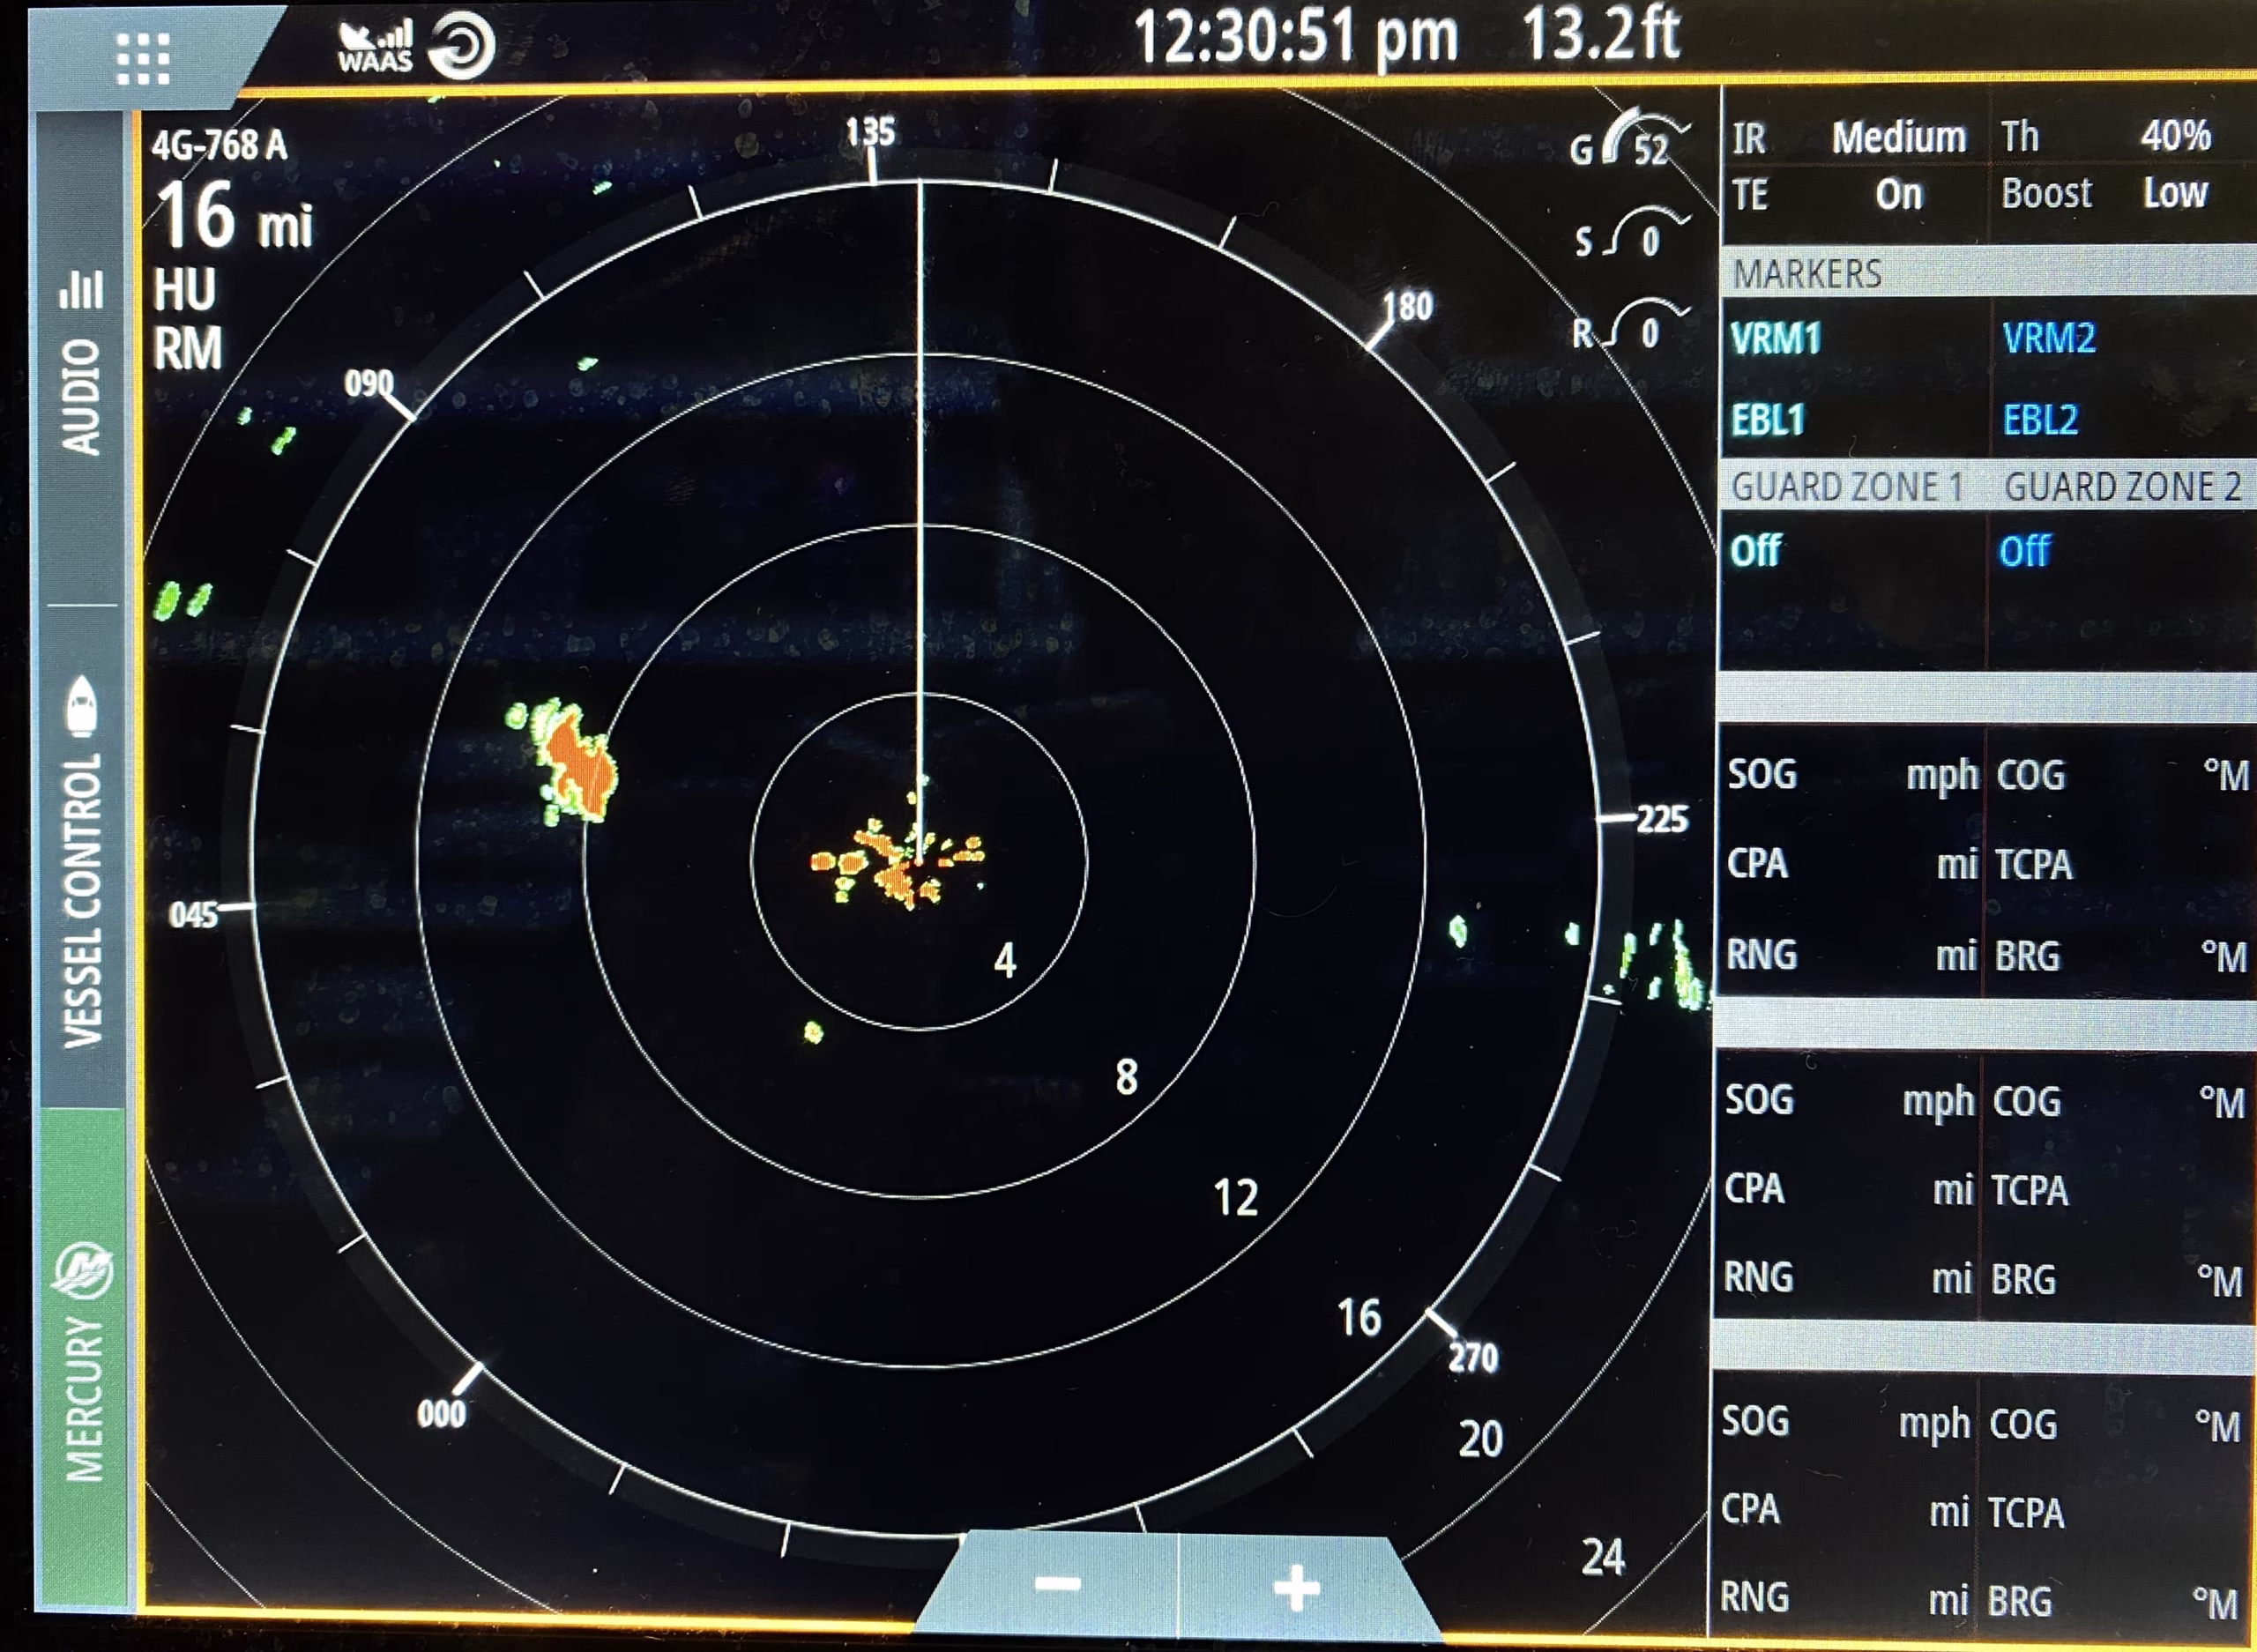Toggle Guard Zone 2 Off setting
Screen dimensions: 2257x1652
click(x=2025, y=550)
